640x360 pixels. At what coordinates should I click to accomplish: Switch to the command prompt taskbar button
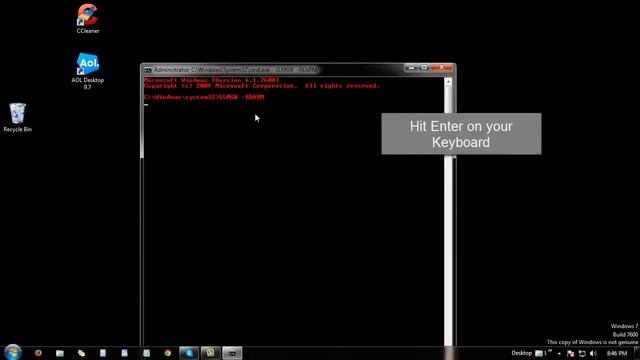point(232,353)
